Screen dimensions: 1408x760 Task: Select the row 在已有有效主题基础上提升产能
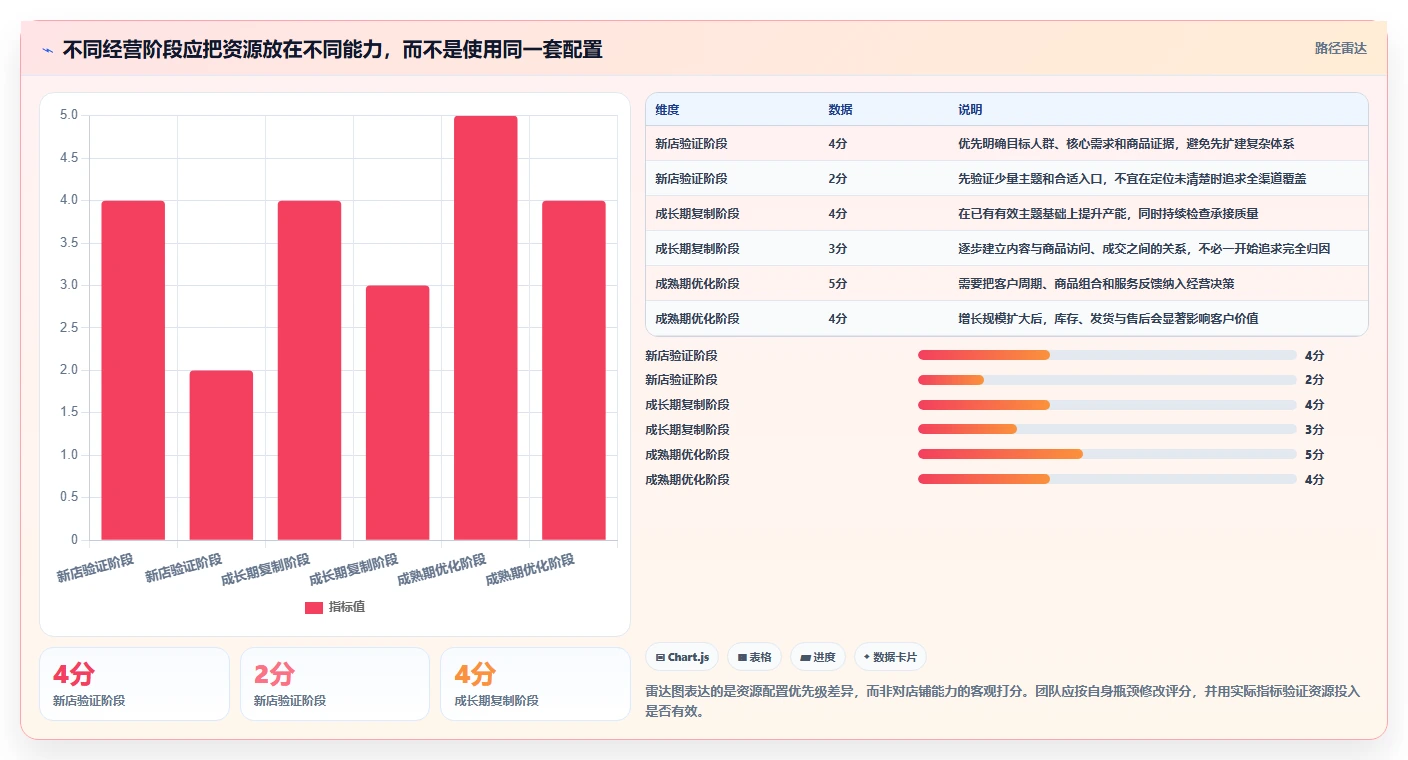click(1007, 214)
